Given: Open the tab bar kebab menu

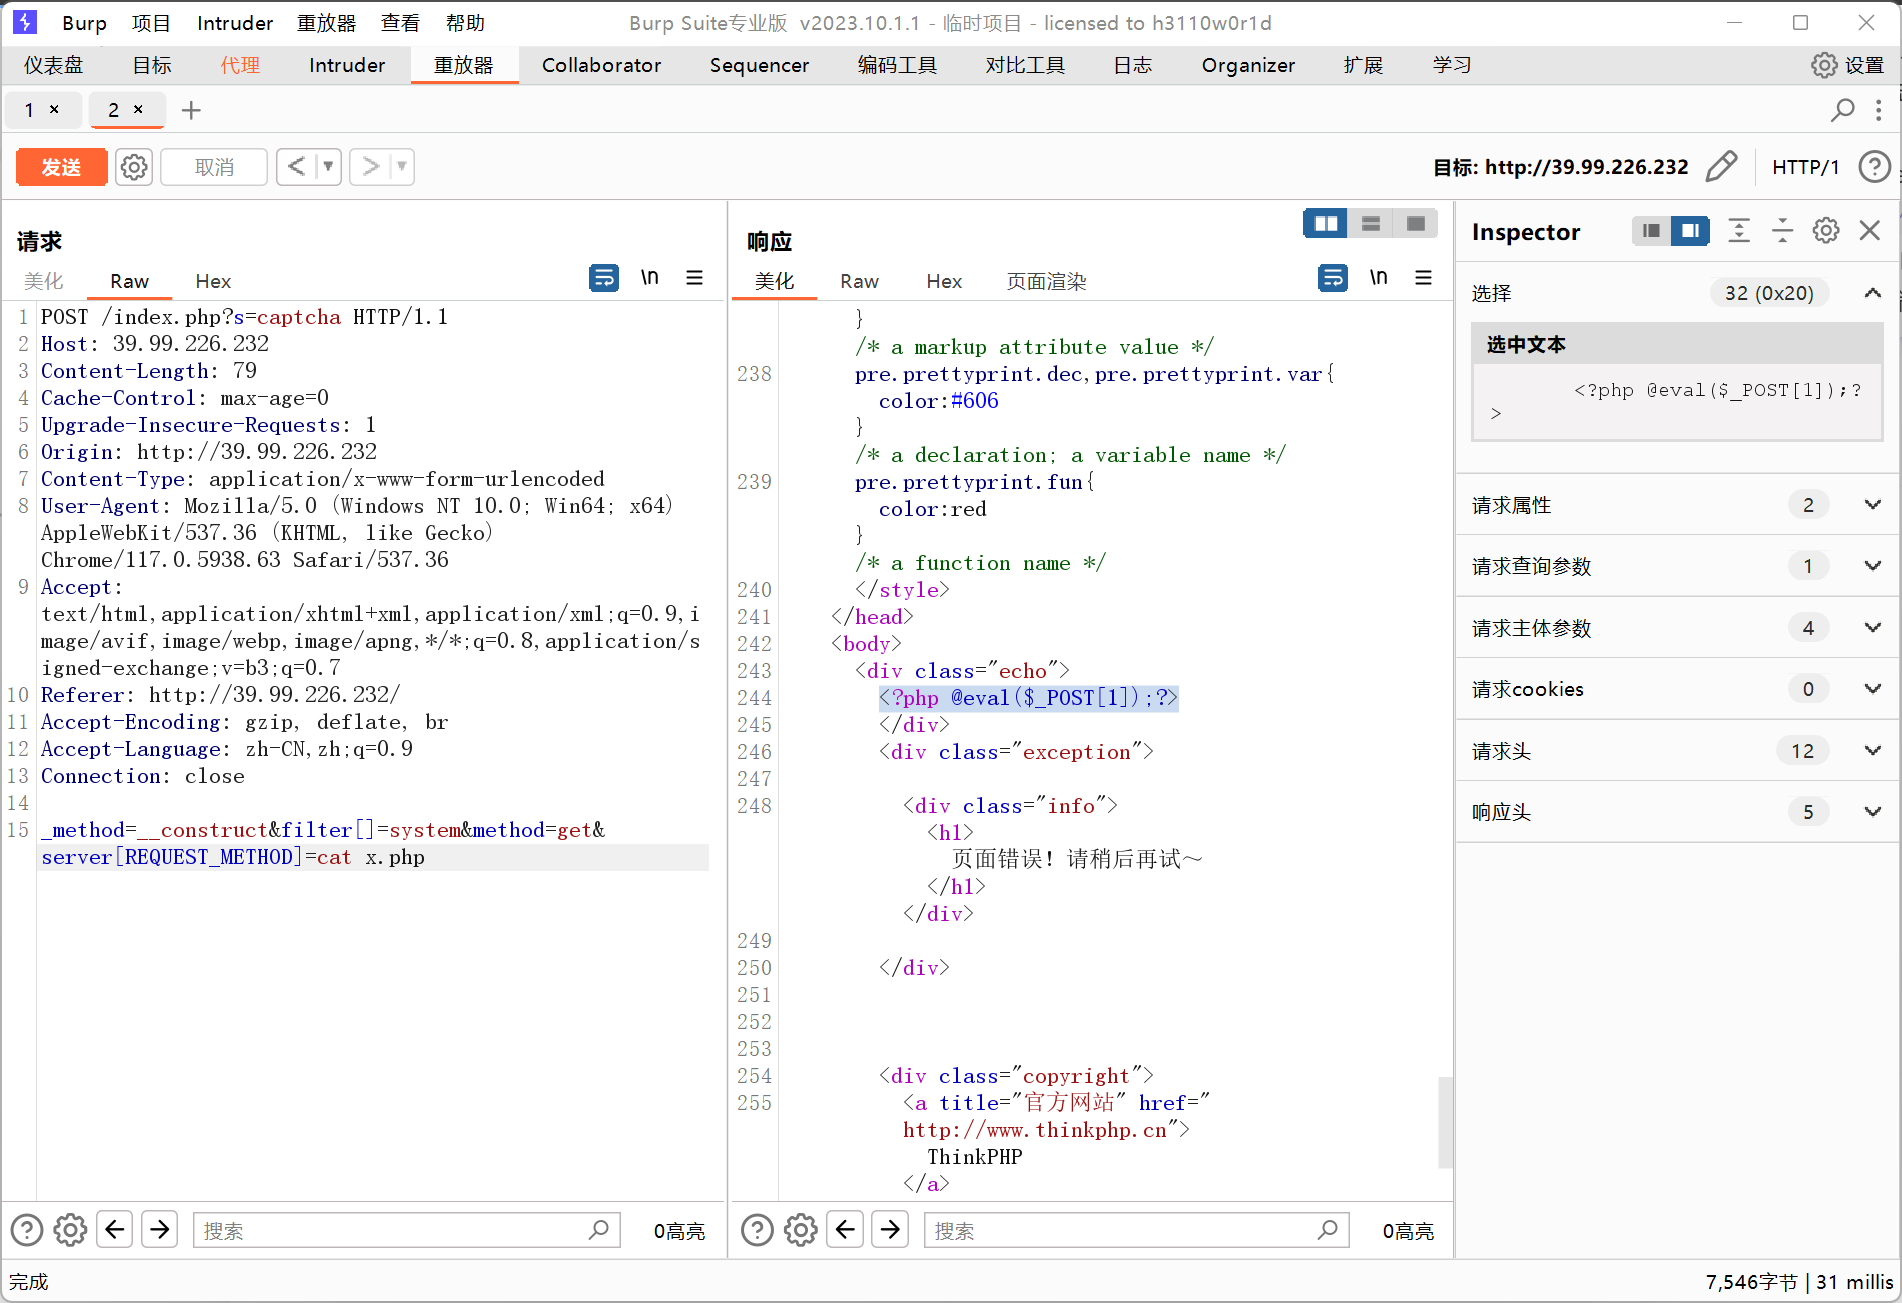Looking at the screenshot, I should point(1879,110).
